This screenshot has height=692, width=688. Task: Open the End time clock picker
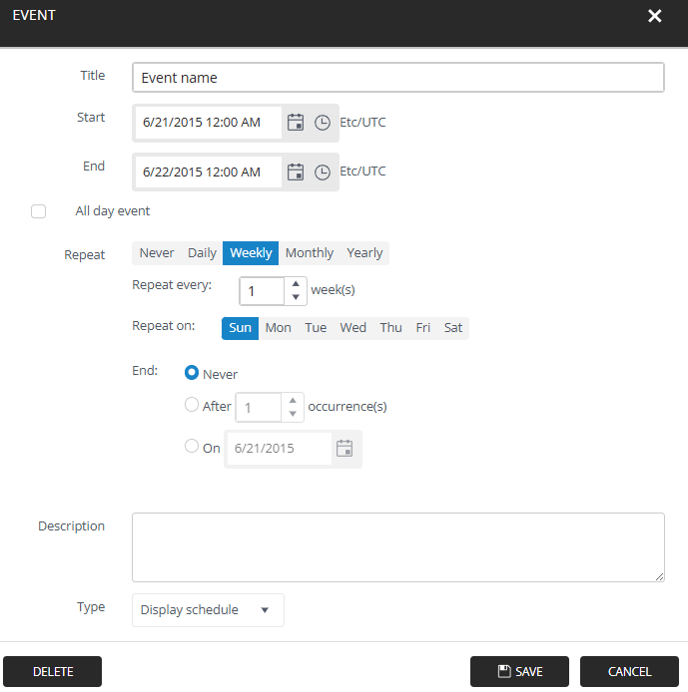pyautogui.click(x=322, y=172)
